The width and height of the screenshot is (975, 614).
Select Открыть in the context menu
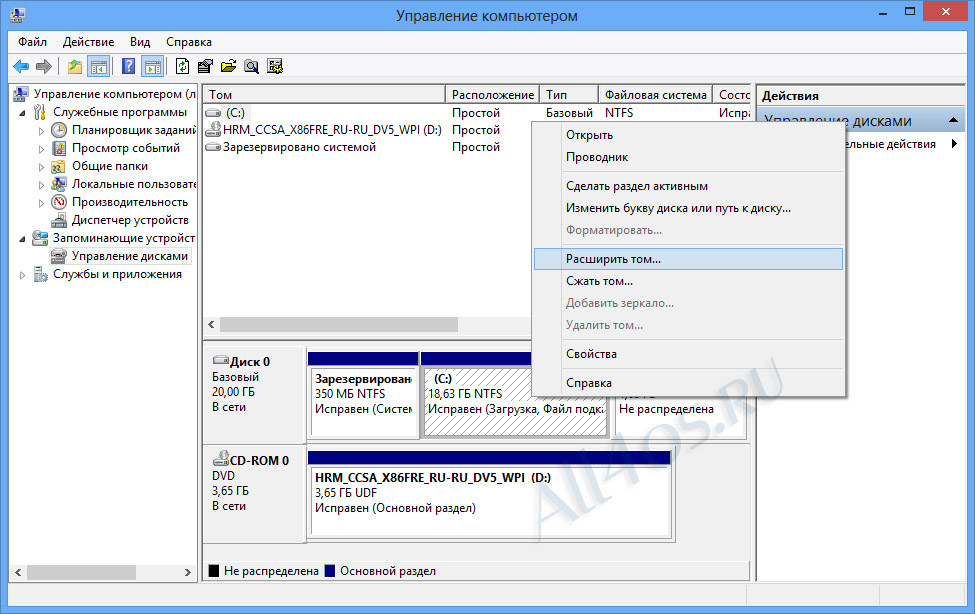pos(688,135)
